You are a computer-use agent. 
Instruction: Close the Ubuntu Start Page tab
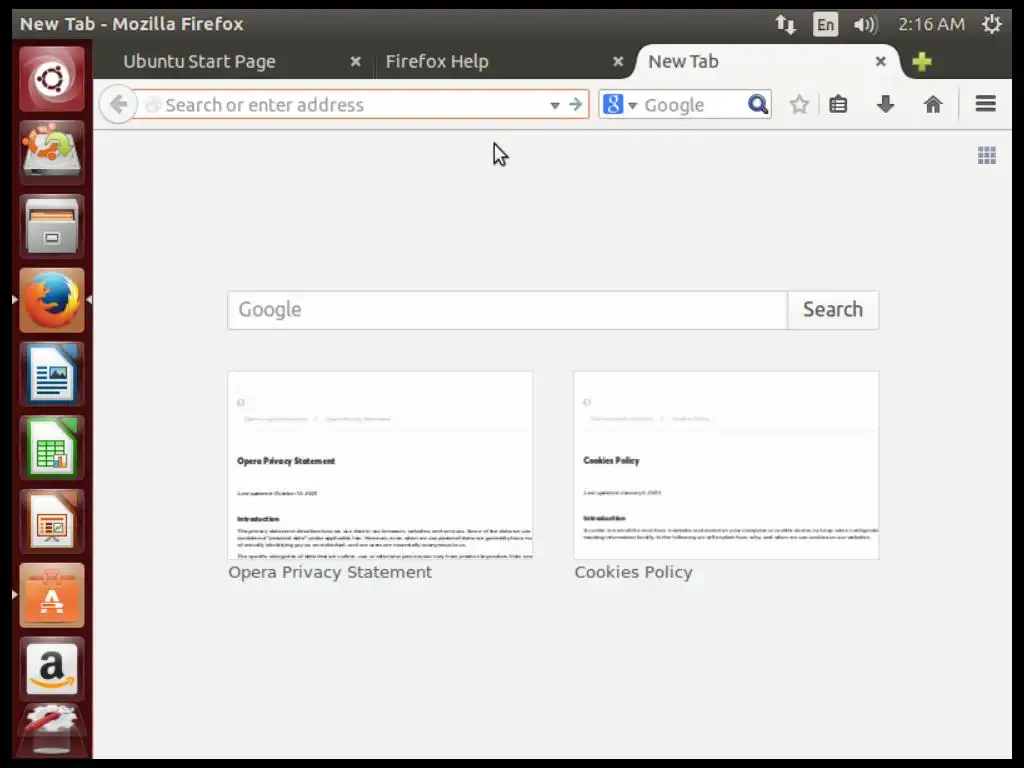click(x=355, y=61)
